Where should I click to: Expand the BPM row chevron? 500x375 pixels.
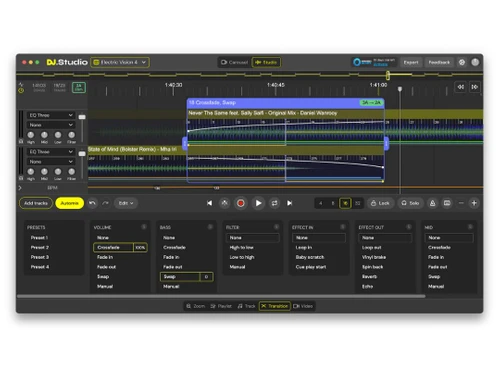pos(20,188)
